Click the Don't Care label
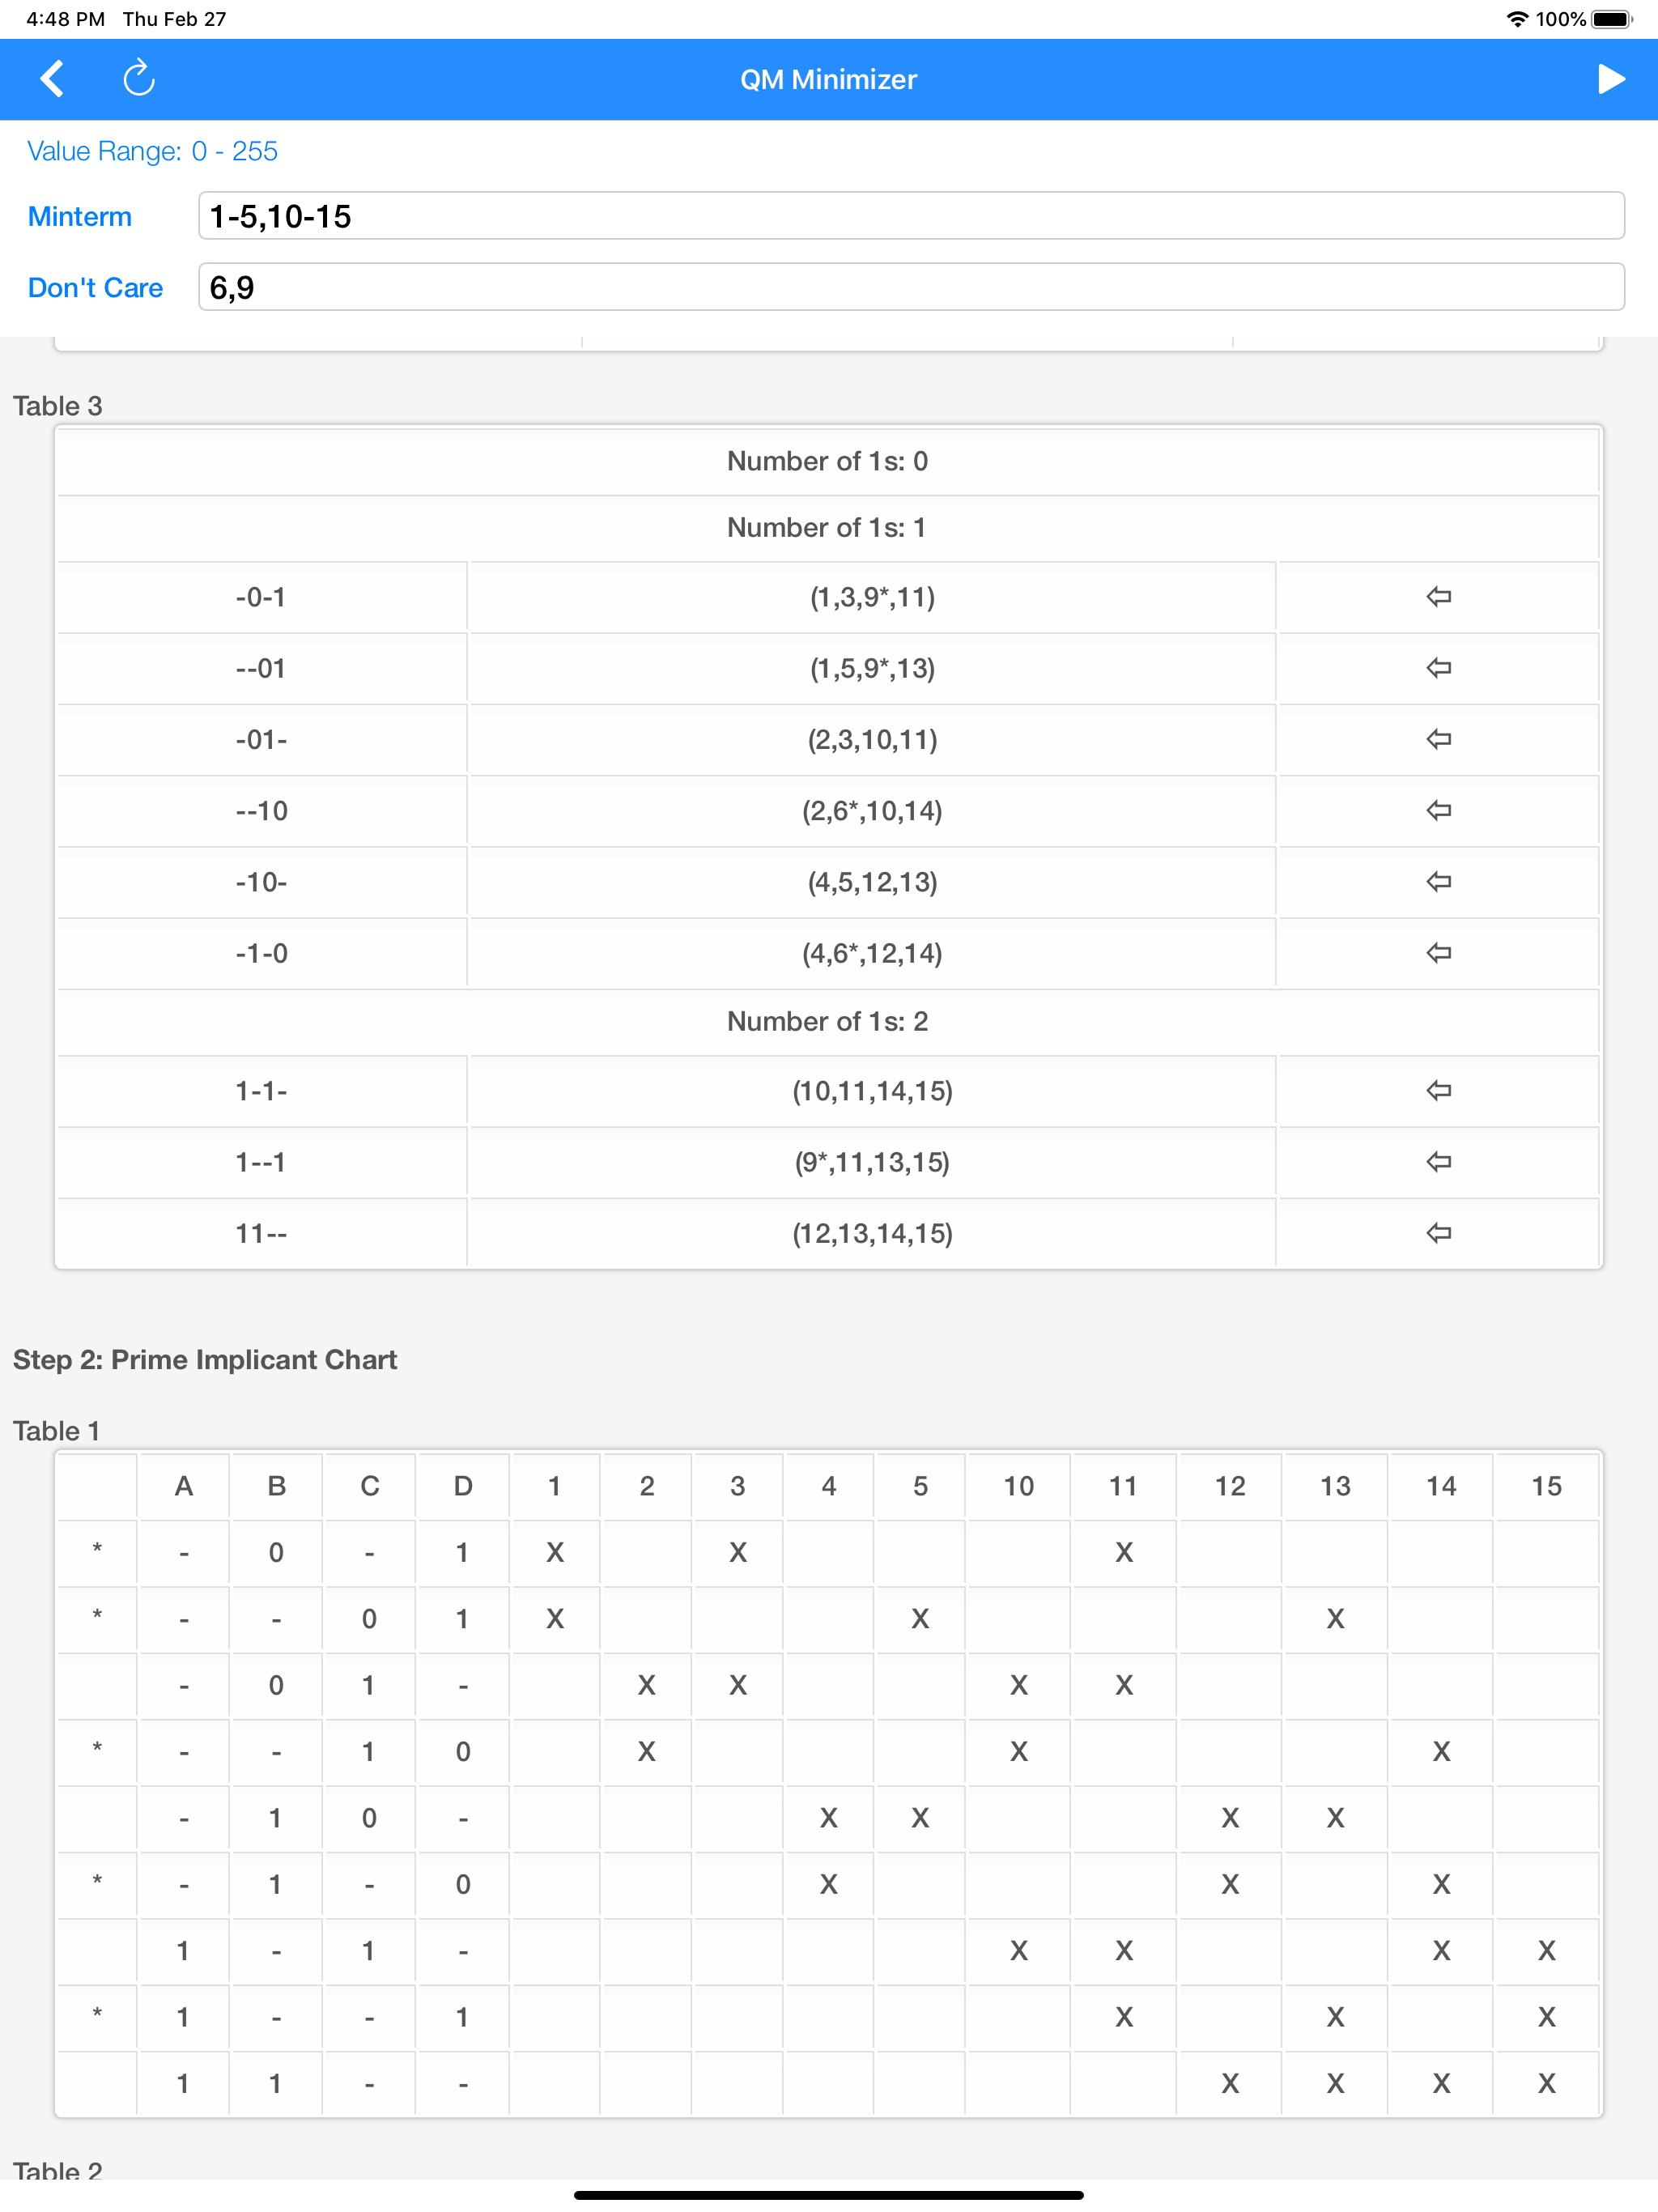Screen dimensions: 1658x2212 pyautogui.click(x=94, y=287)
